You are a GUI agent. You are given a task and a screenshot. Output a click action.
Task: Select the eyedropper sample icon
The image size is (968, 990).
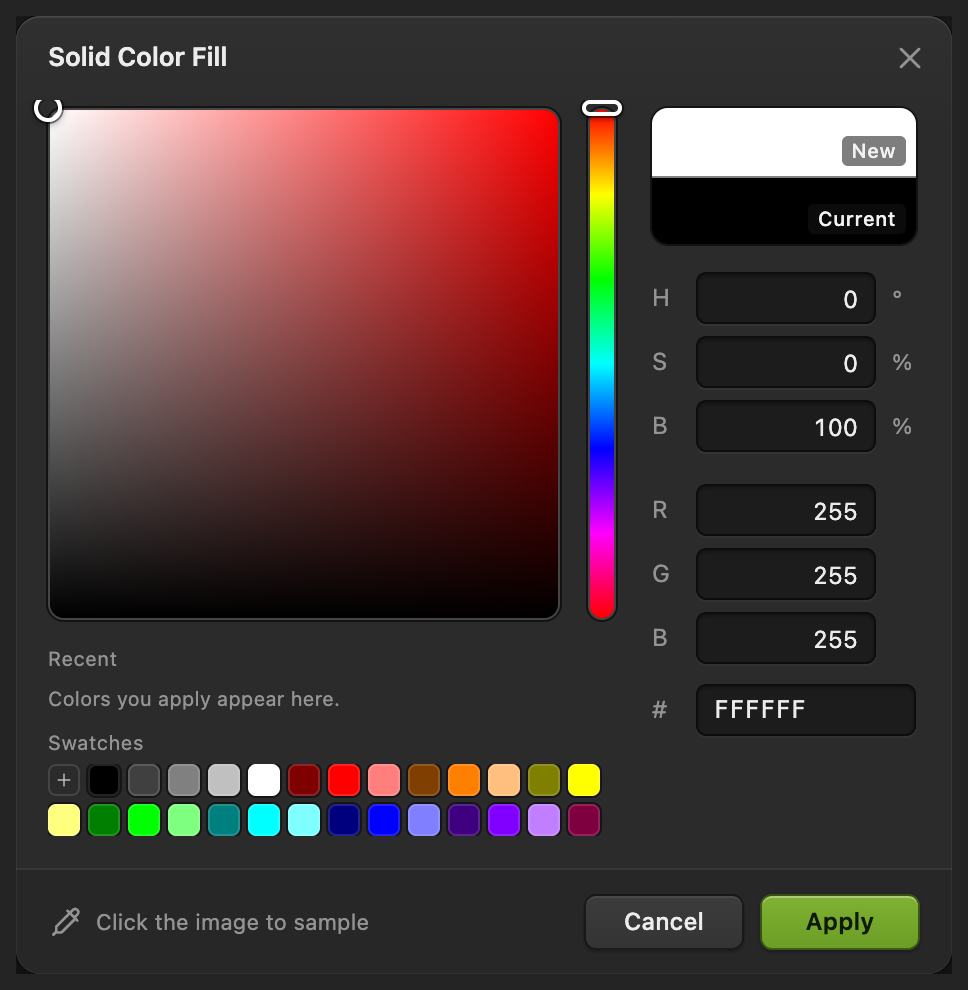(x=66, y=922)
